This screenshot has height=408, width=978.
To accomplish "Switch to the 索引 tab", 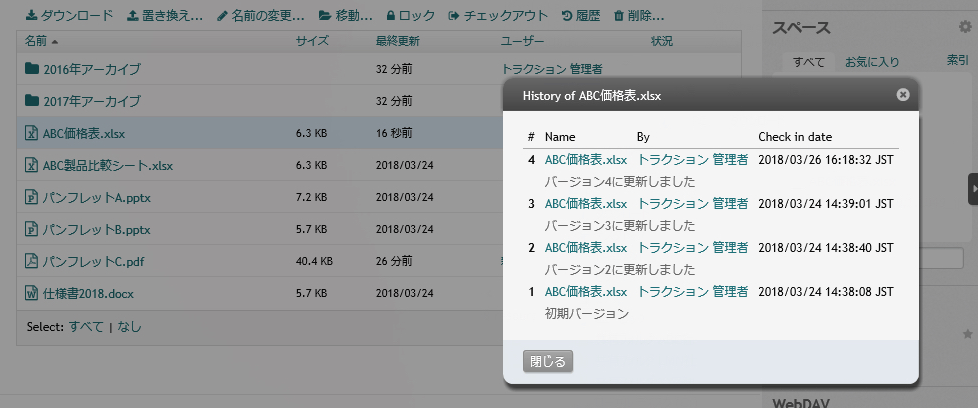I will click(x=957, y=61).
